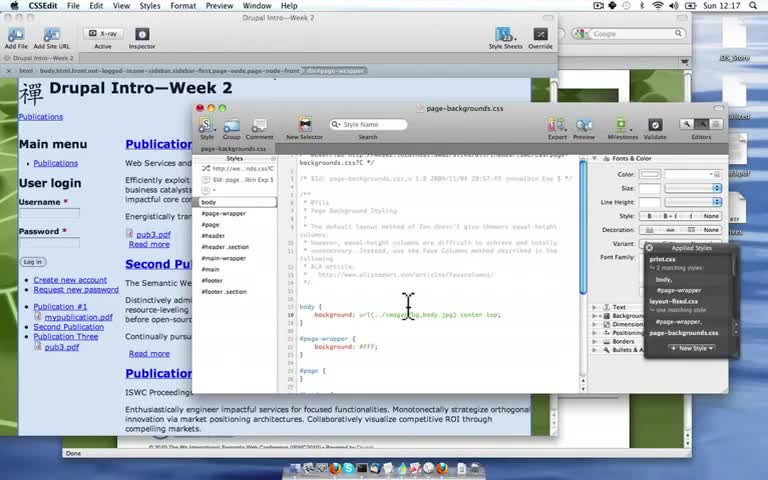This screenshot has height=480, width=768.
Task: Open the Format menu
Action: [x=183, y=6]
